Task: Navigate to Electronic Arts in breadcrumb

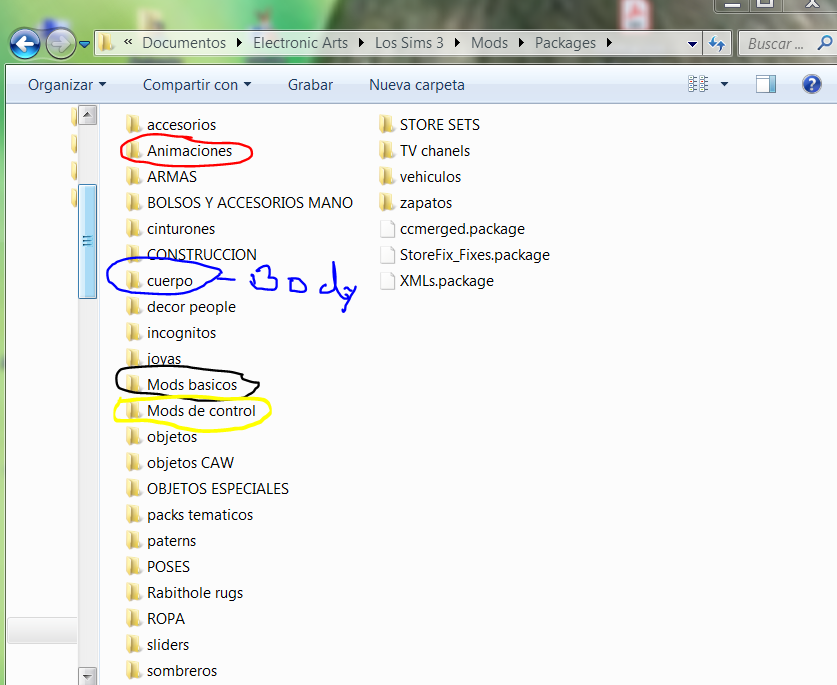Action: 301,43
